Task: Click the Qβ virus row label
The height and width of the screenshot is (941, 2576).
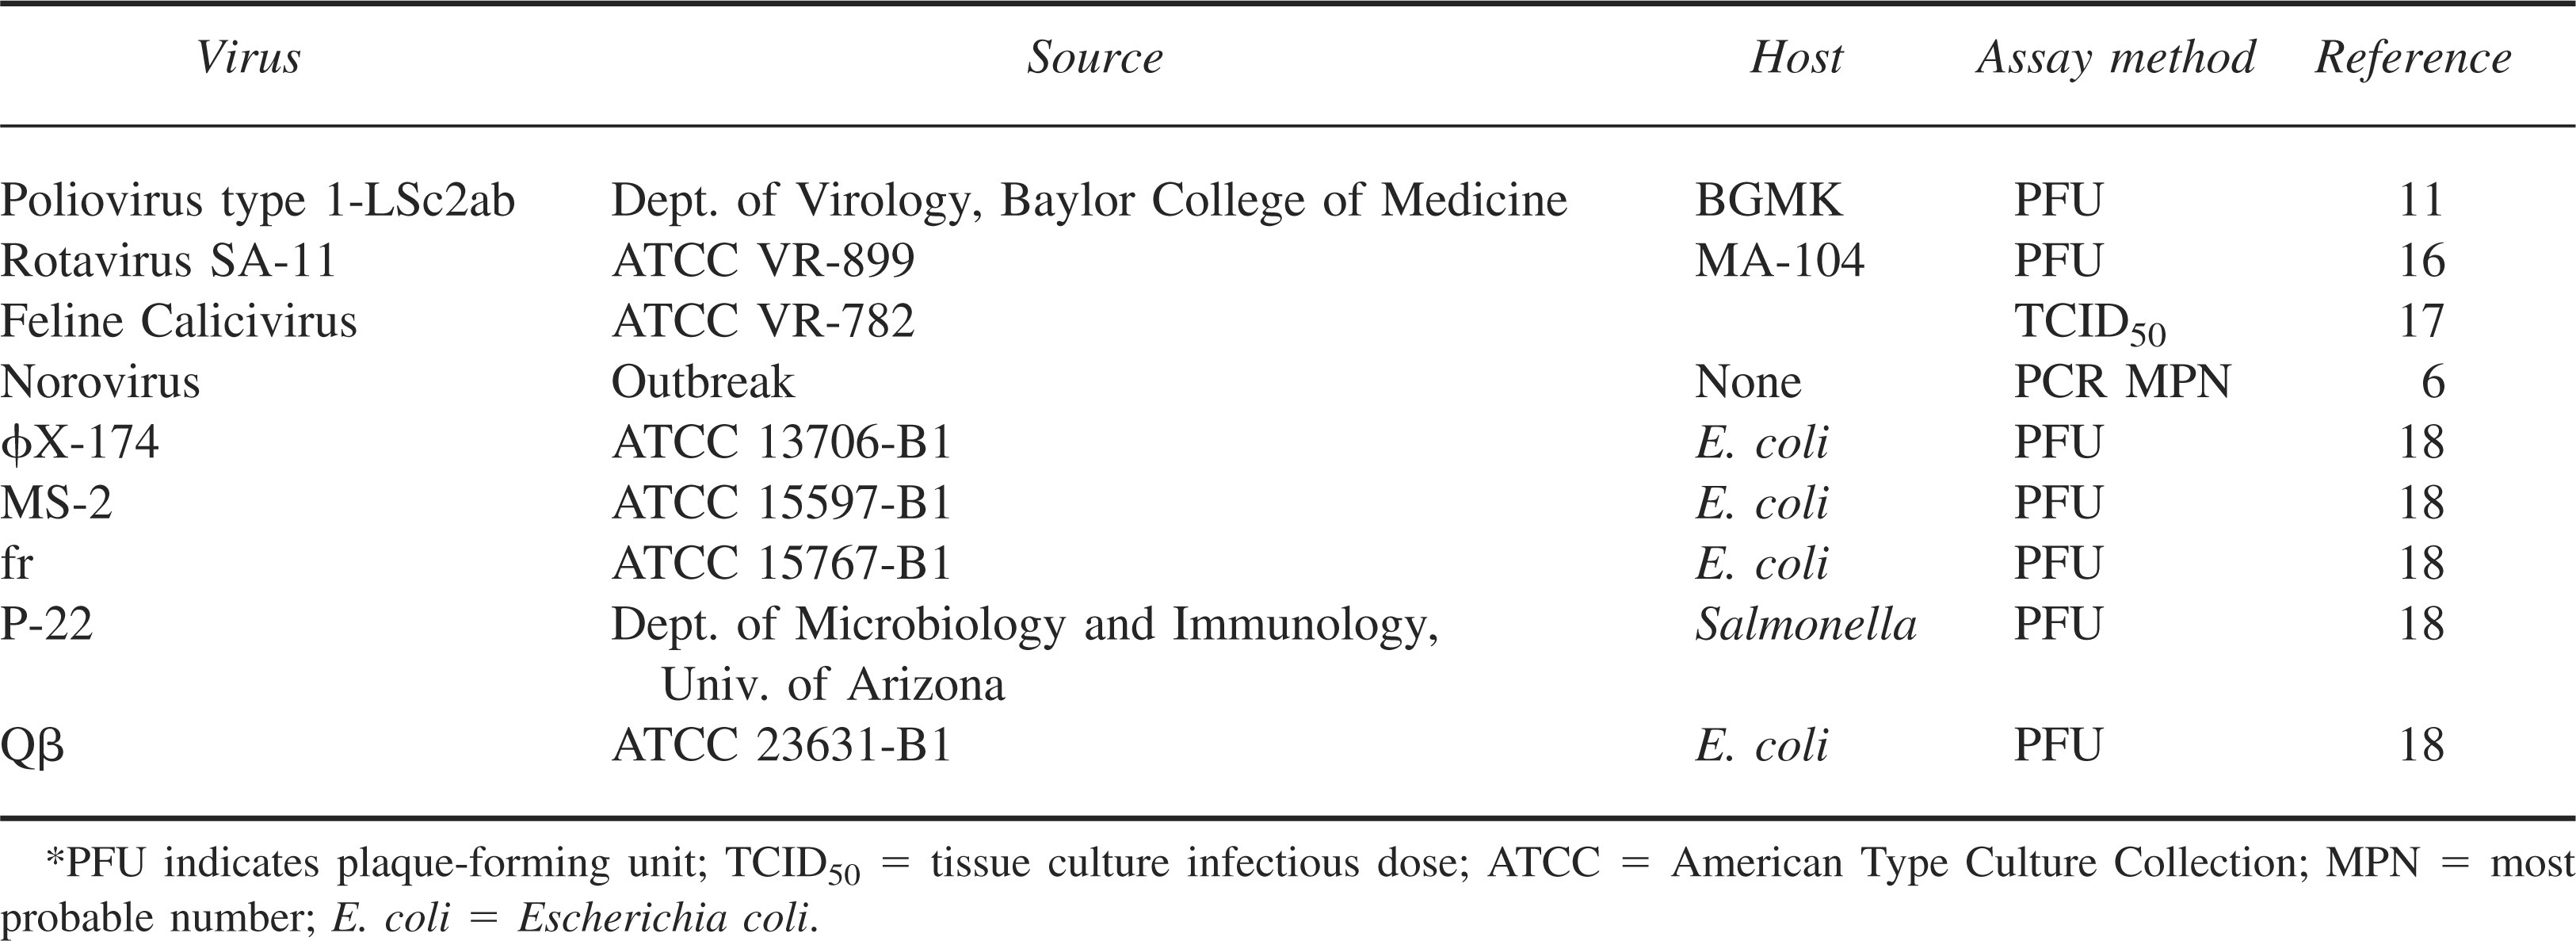Action: (32, 747)
